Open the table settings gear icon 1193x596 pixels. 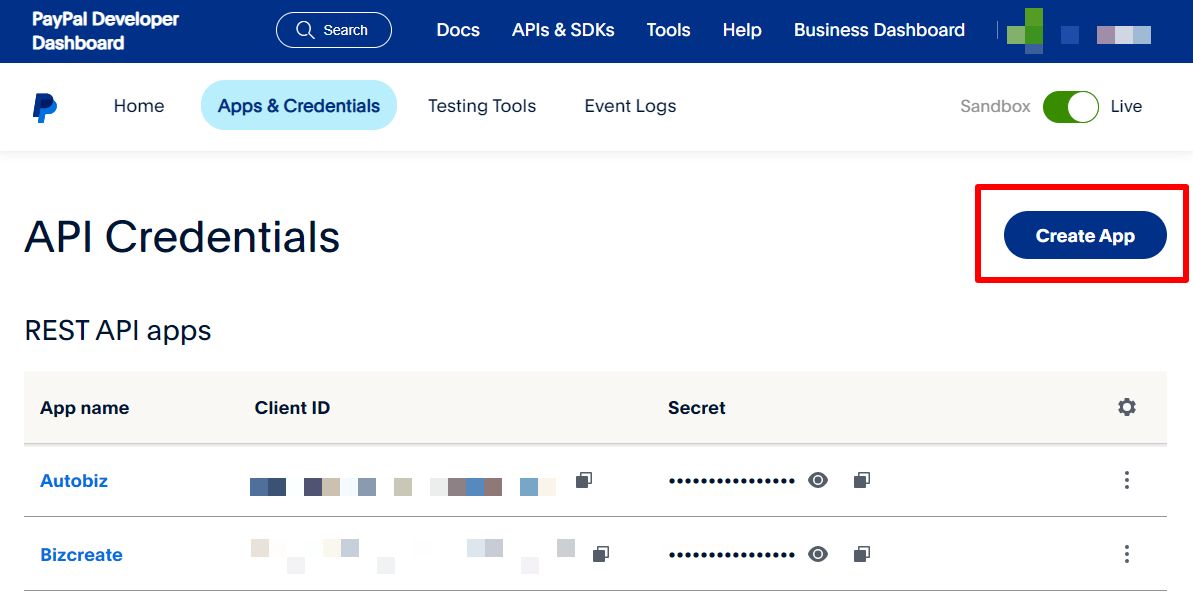[x=1127, y=407]
